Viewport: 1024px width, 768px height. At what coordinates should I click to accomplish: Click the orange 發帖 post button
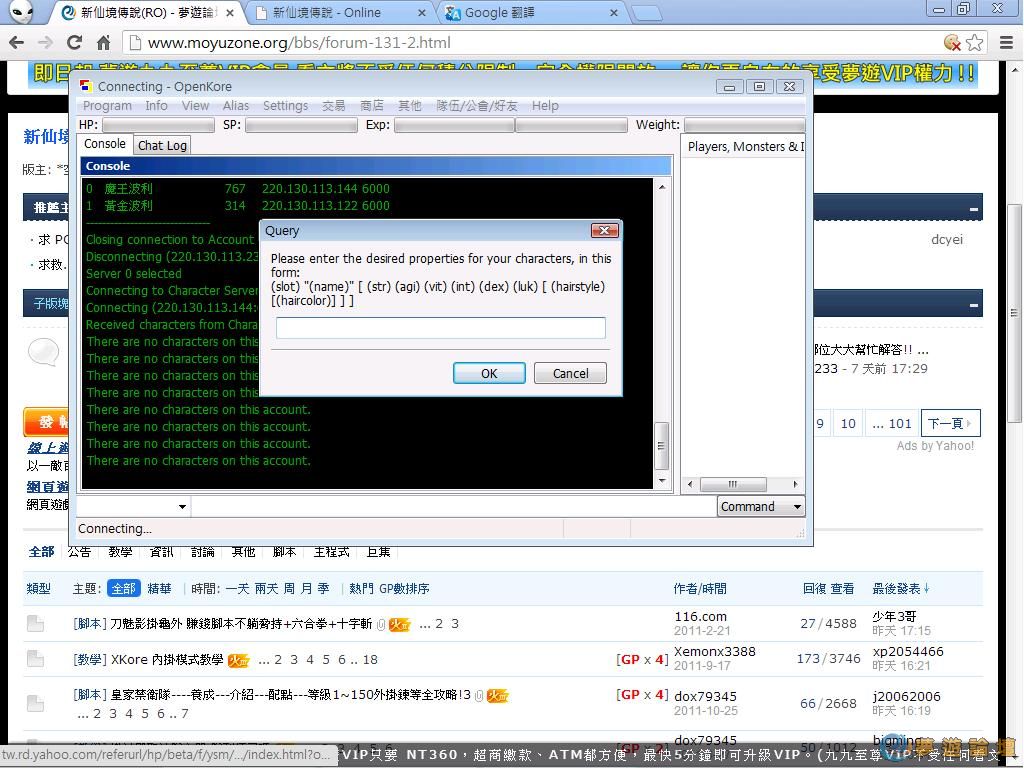(x=46, y=422)
